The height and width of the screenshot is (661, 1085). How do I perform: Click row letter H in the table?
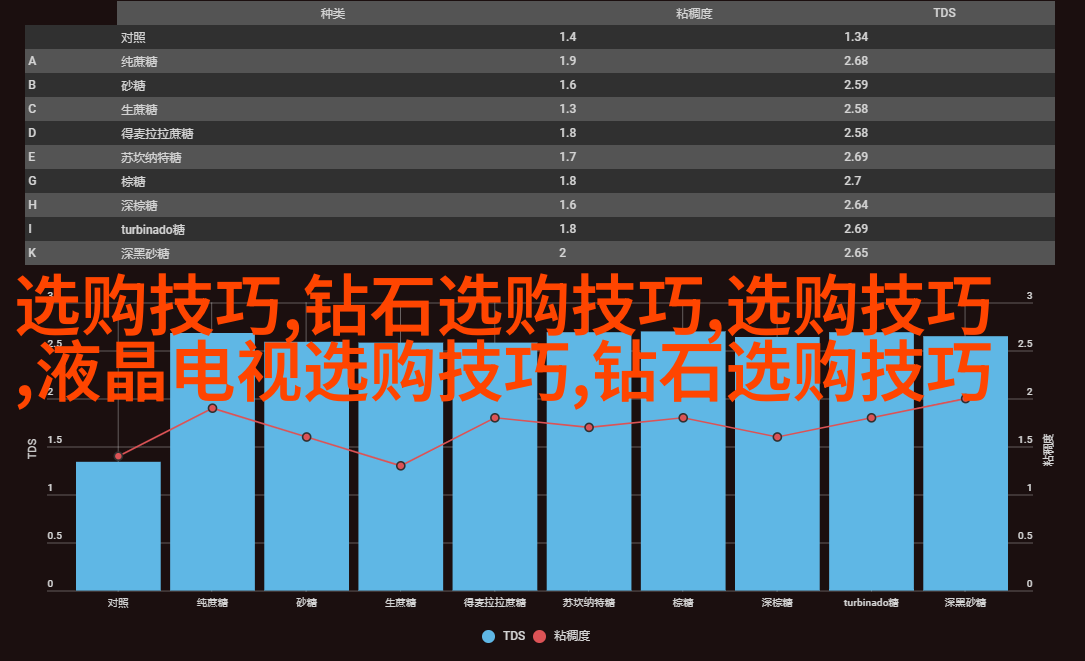pos(32,205)
